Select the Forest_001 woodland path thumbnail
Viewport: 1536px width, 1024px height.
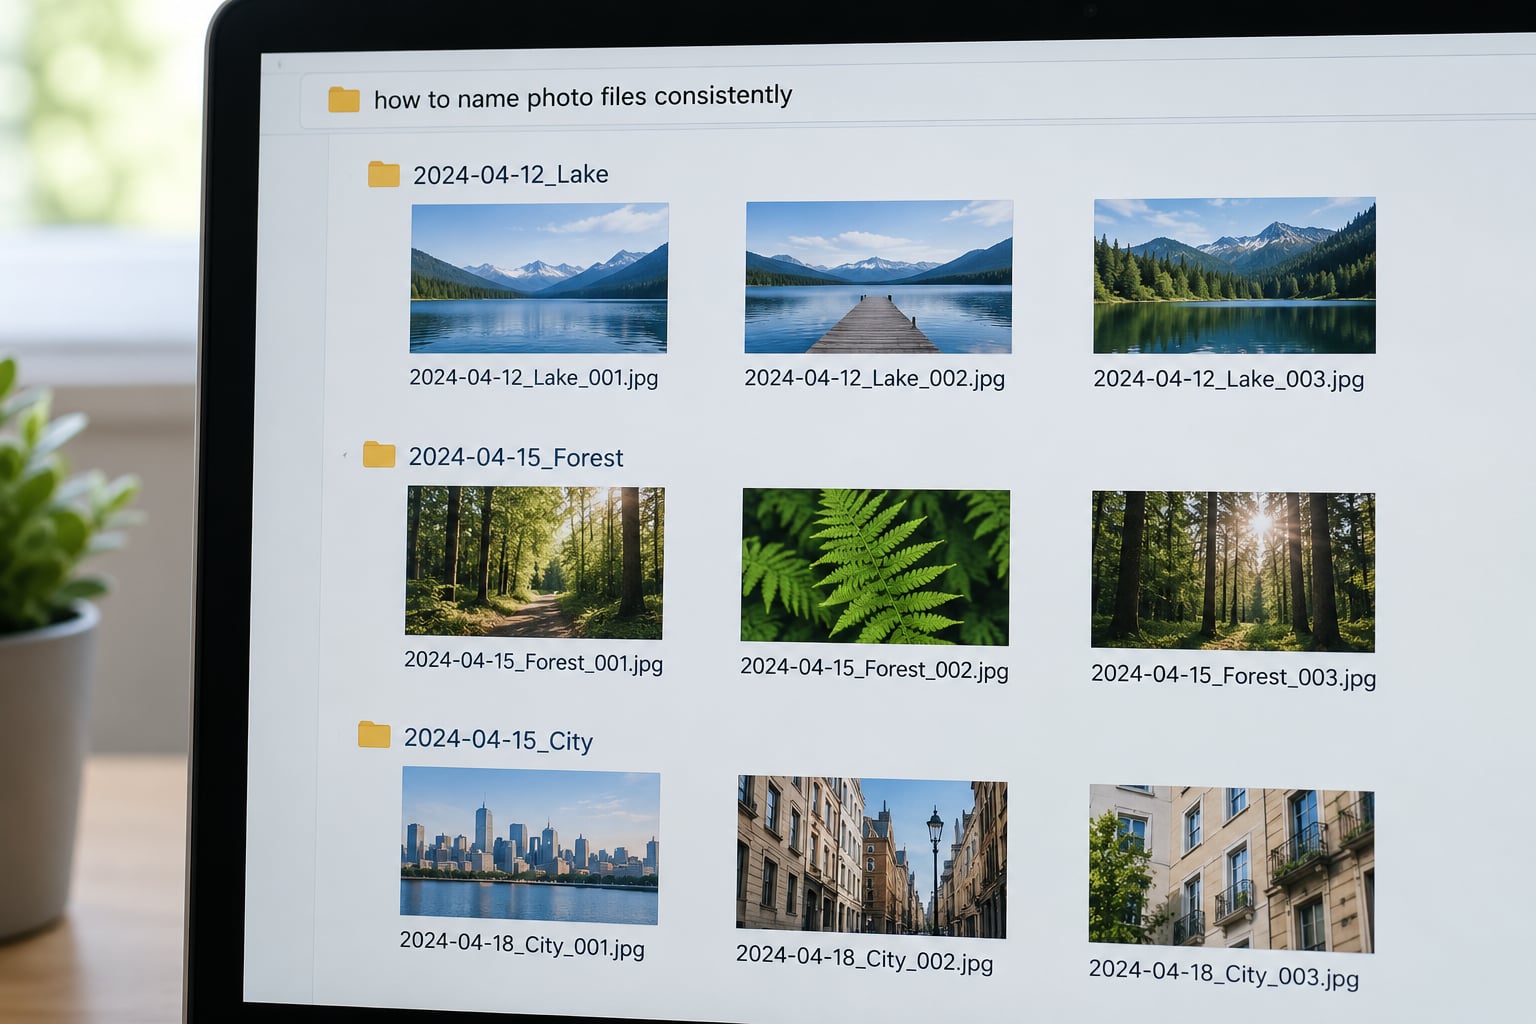[x=534, y=563]
